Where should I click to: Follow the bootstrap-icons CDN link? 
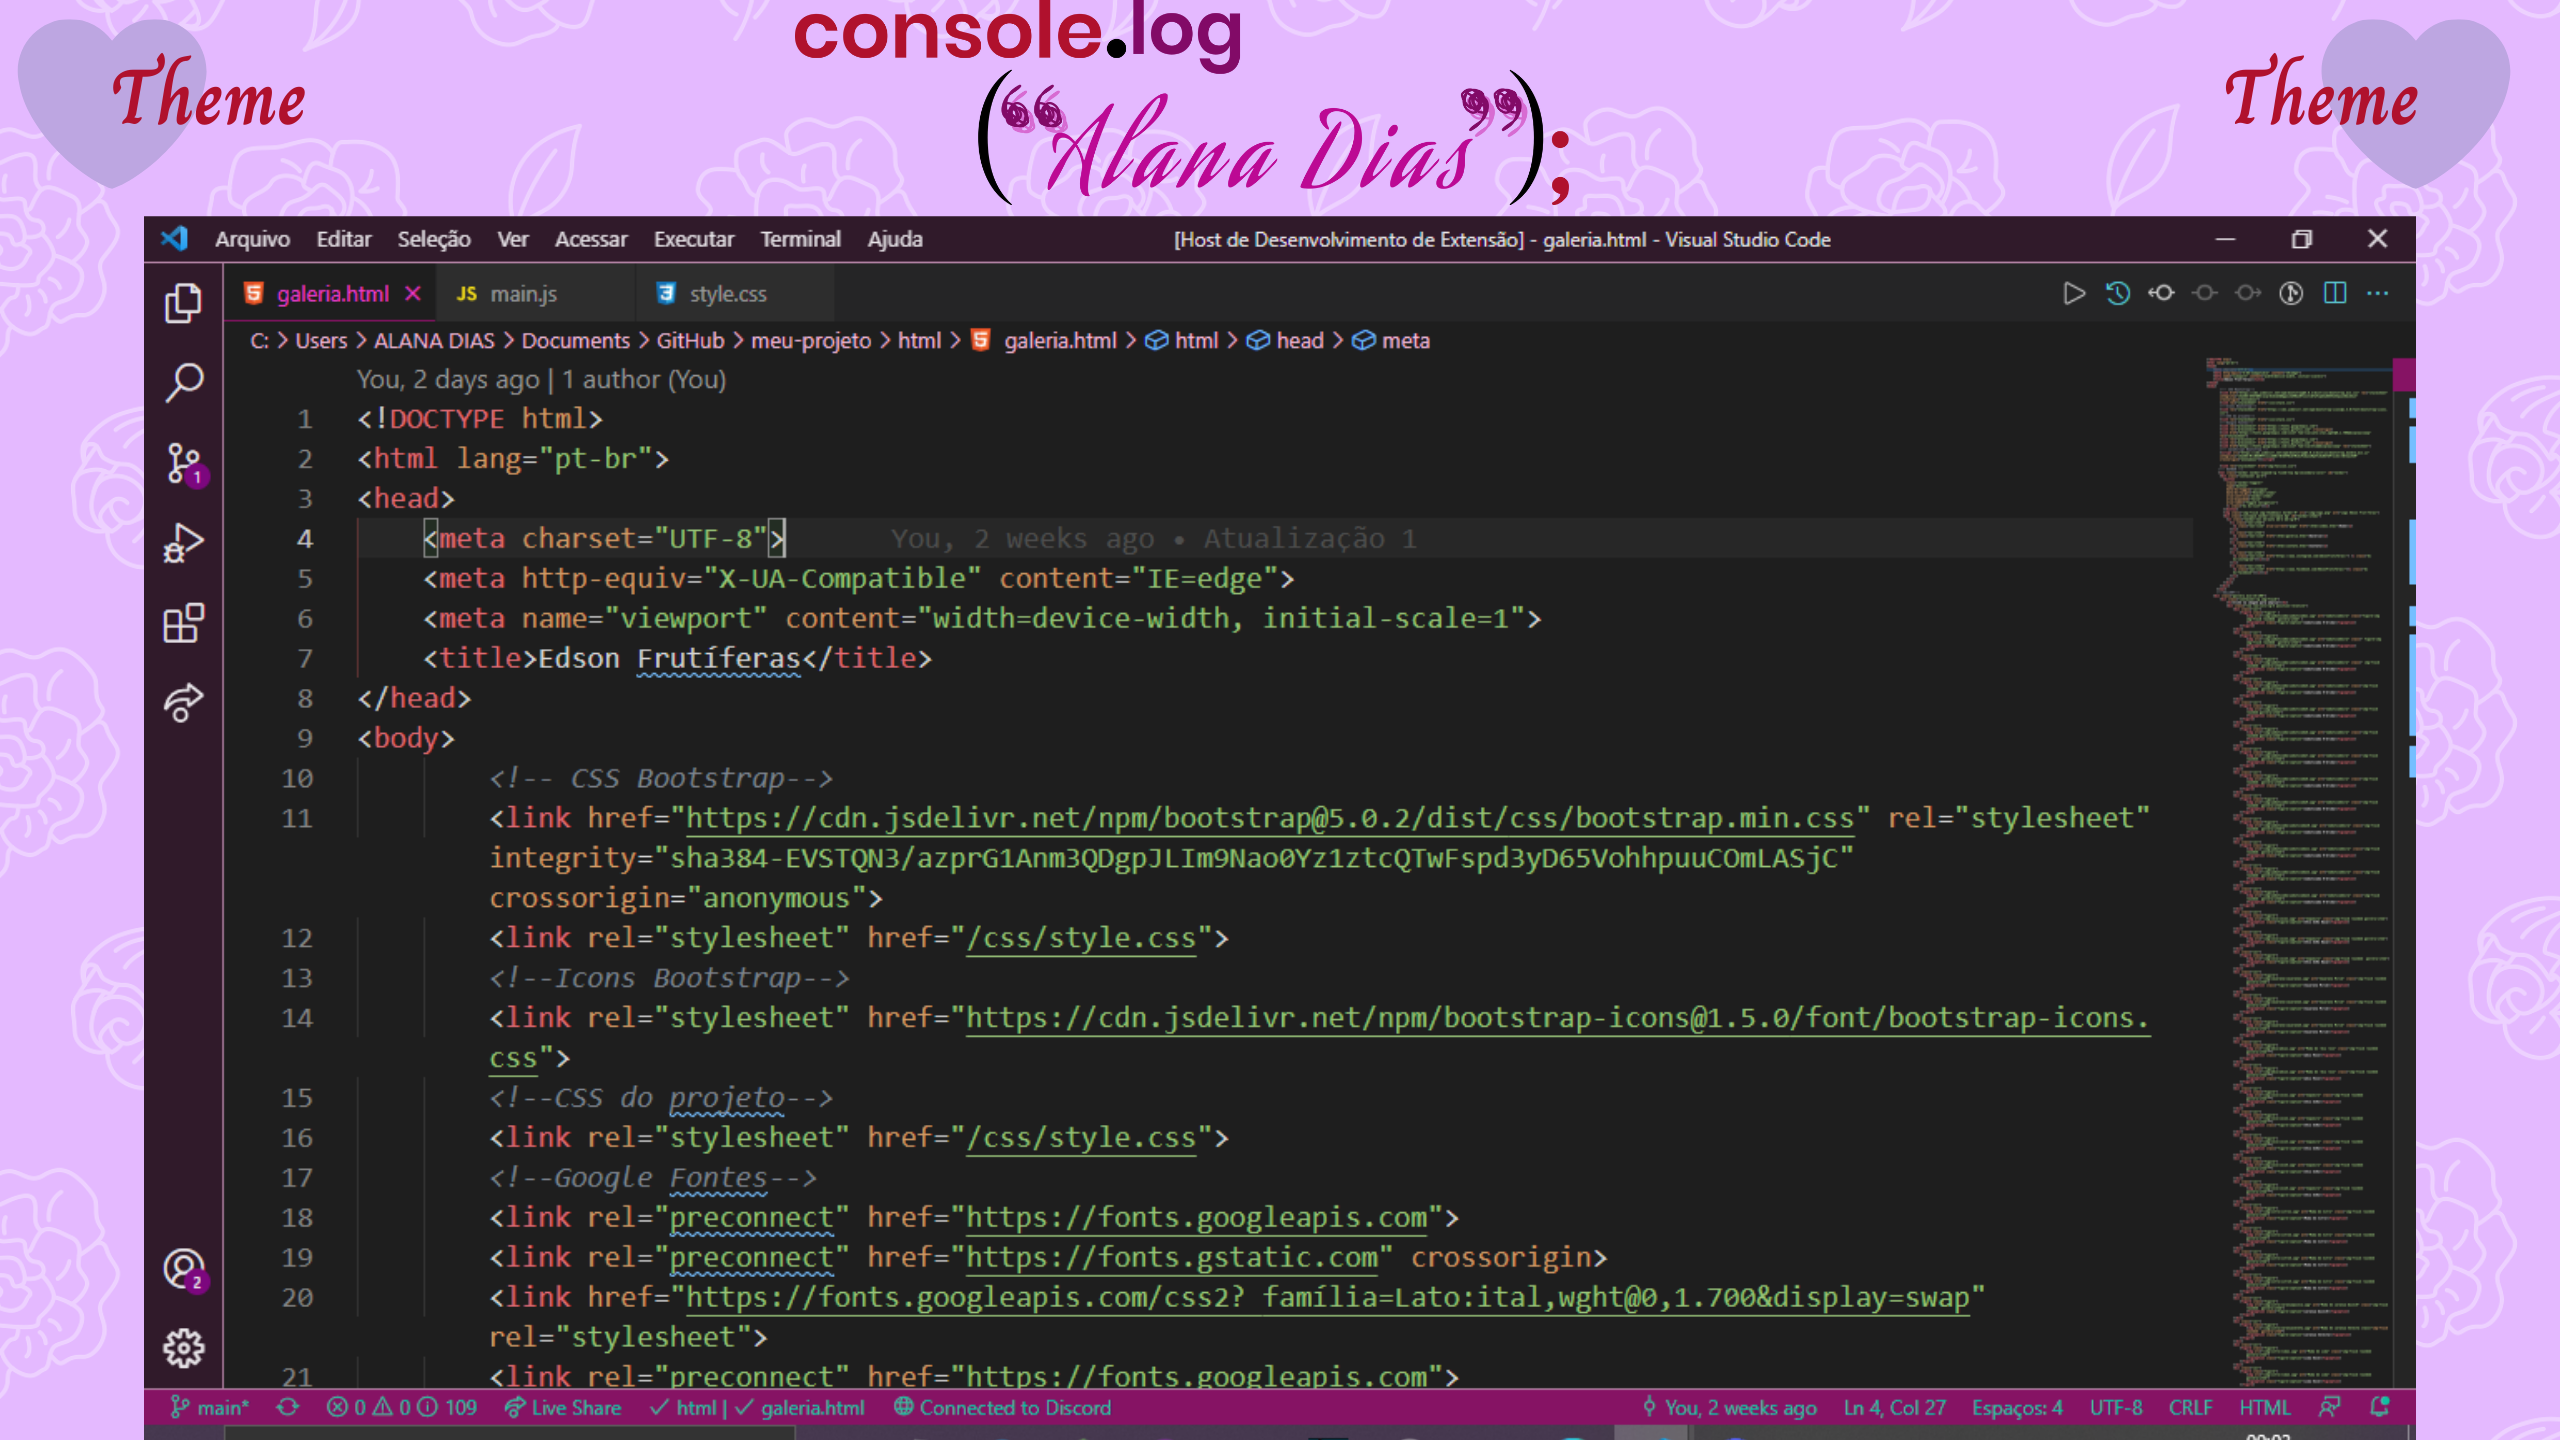(x=1557, y=1018)
